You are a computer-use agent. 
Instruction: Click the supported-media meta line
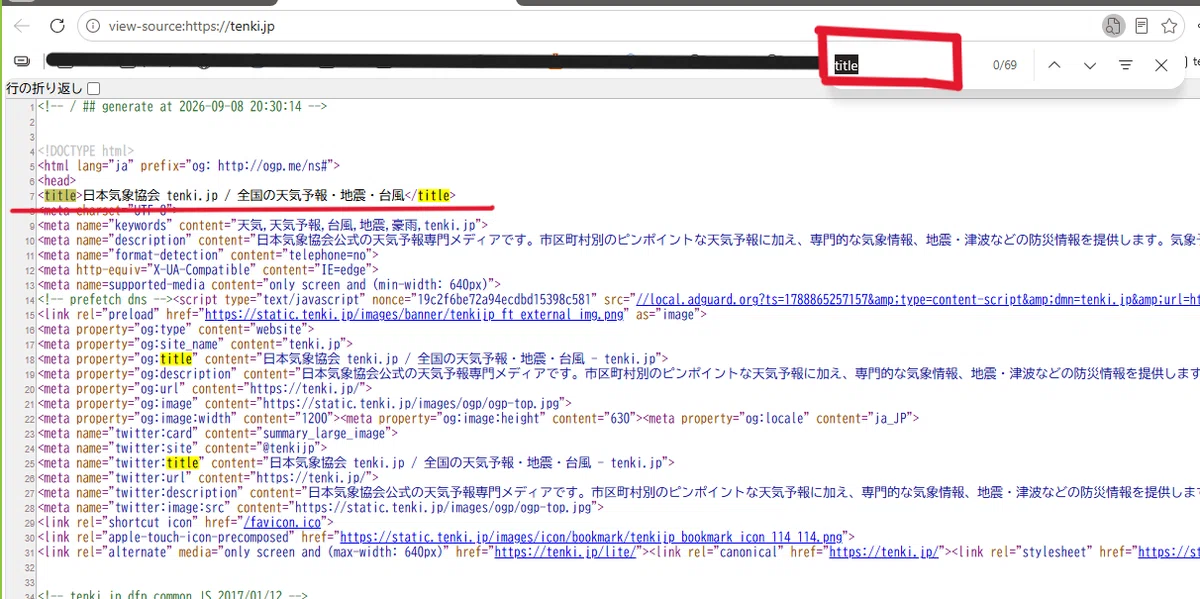pyautogui.click(x=268, y=284)
